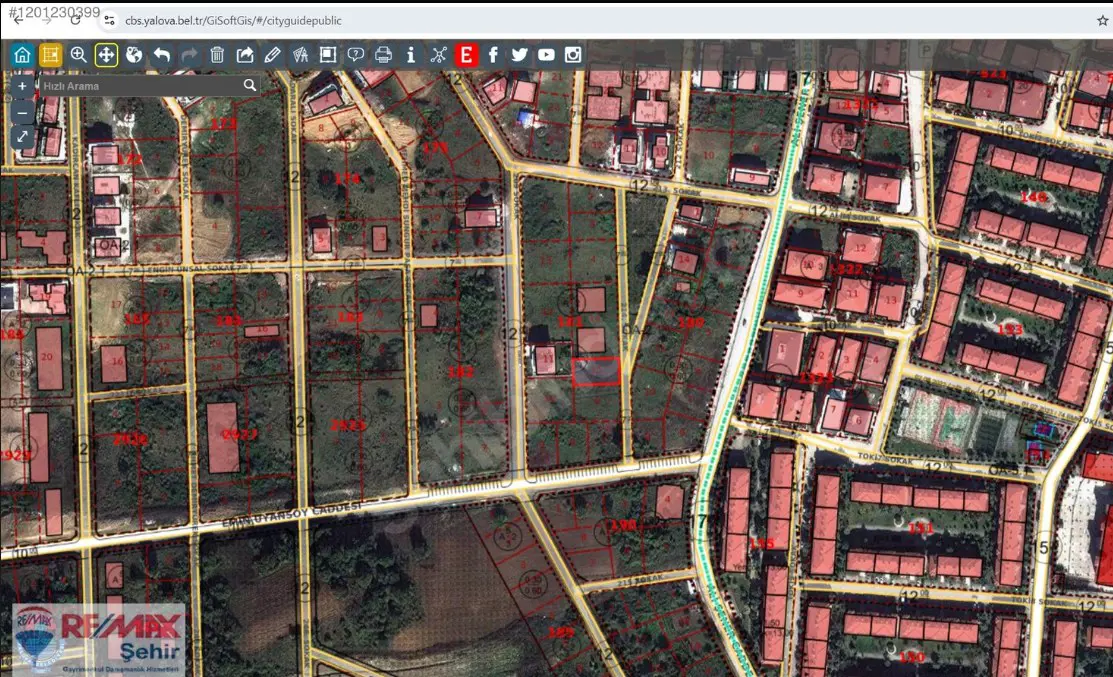Click the square frame selection icon
Screen dimensions: 1113x677
(x=328, y=55)
